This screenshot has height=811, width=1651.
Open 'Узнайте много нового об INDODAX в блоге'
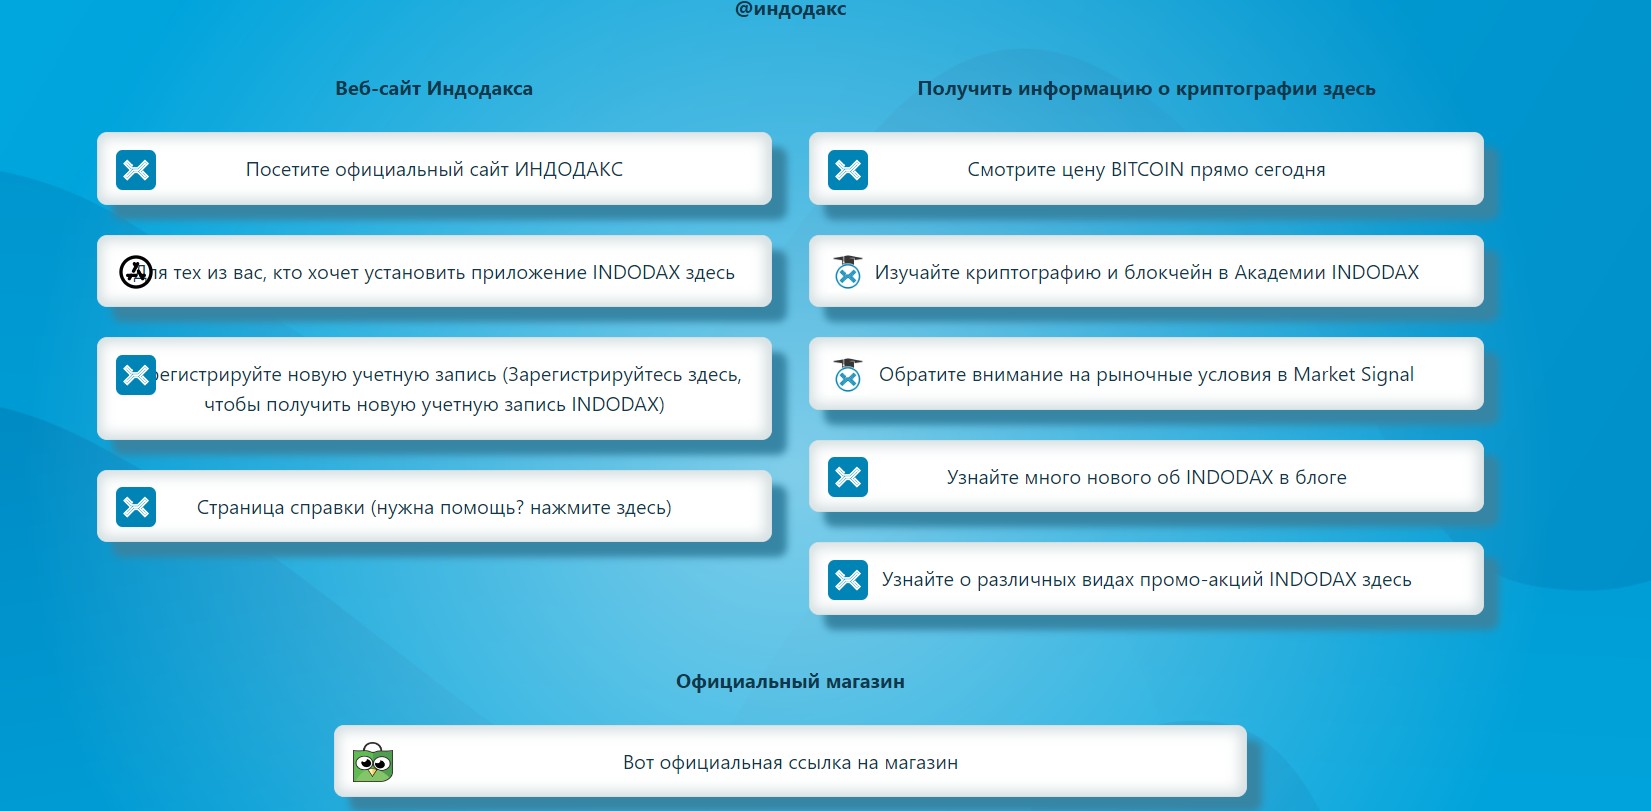[x=1146, y=476]
